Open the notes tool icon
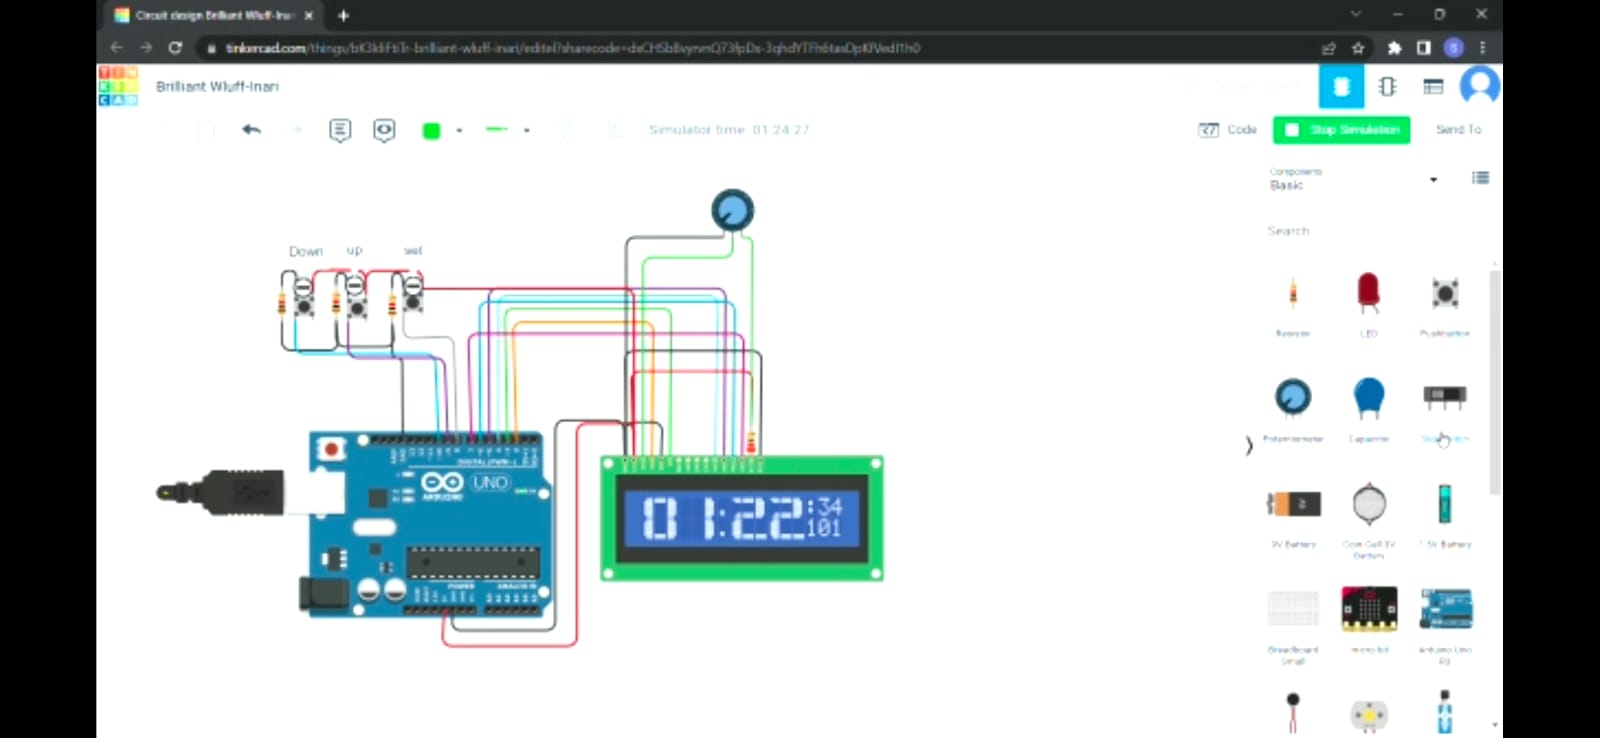The height and width of the screenshot is (738, 1600). tap(340, 130)
